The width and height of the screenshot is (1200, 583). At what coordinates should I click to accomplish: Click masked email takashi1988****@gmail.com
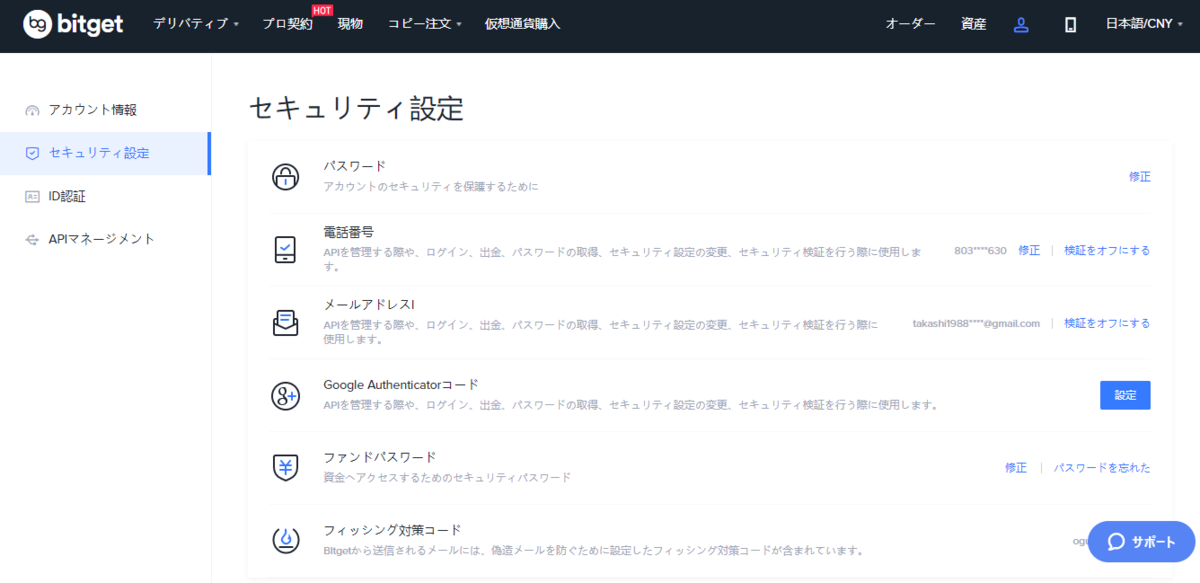coord(976,323)
